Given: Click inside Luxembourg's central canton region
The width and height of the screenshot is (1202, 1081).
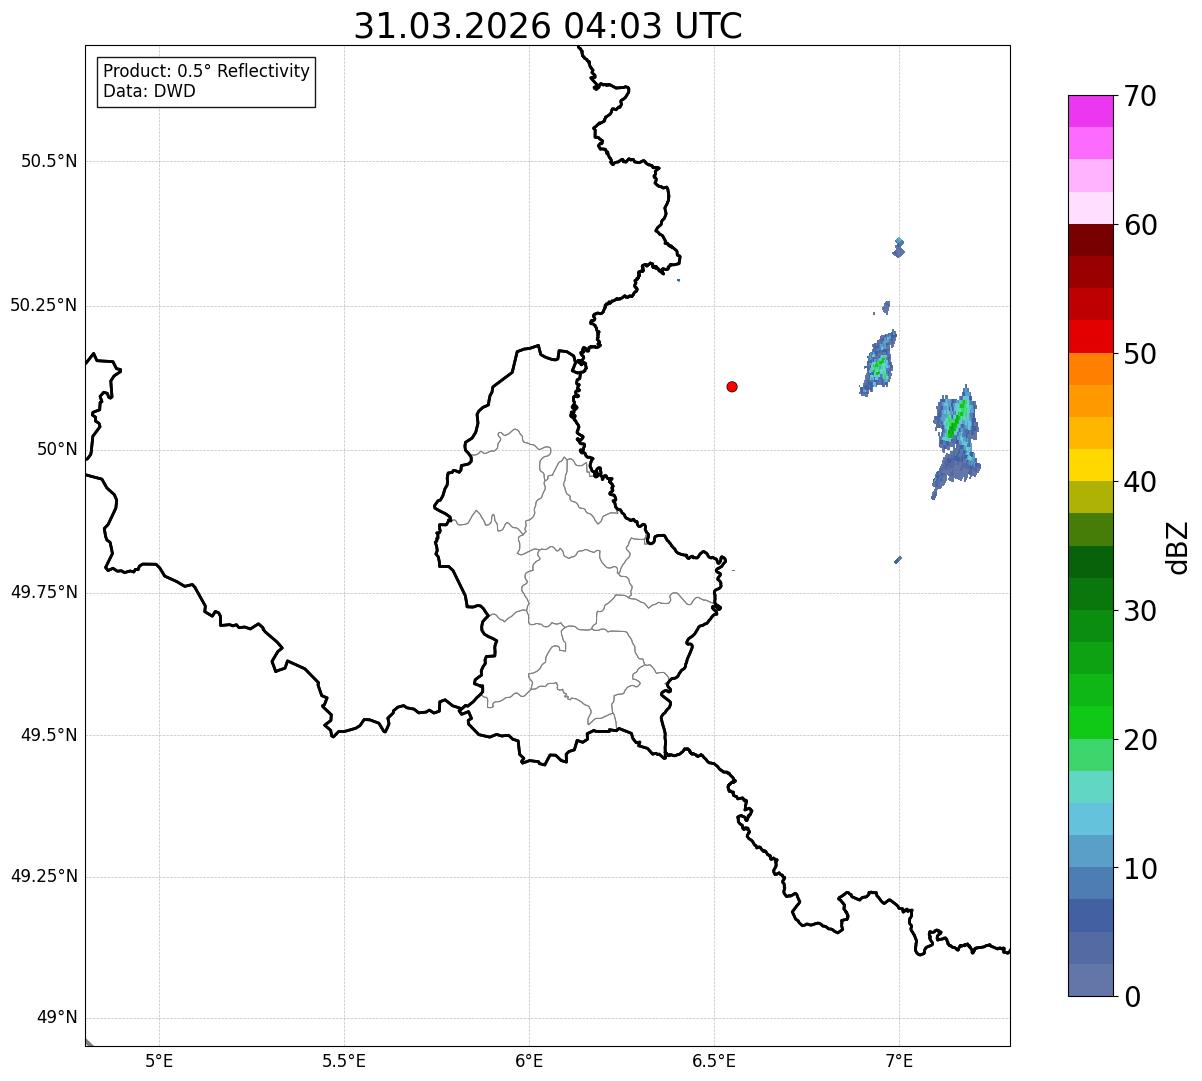Looking at the screenshot, I should pyautogui.click(x=575, y=588).
